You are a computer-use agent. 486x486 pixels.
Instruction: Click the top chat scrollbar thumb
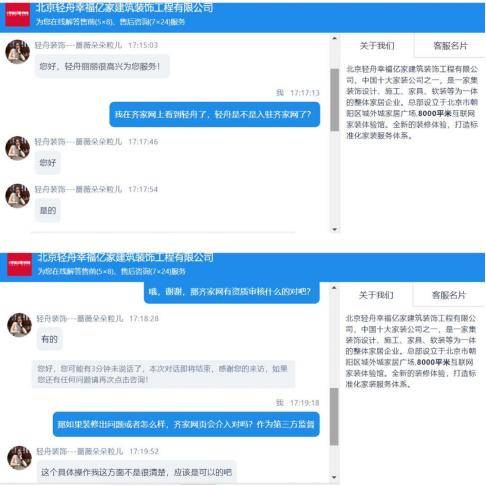(x=334, y=100)
